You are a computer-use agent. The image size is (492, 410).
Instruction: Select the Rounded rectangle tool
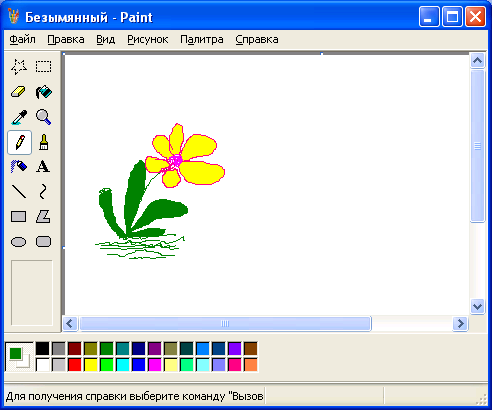(44, 242)
